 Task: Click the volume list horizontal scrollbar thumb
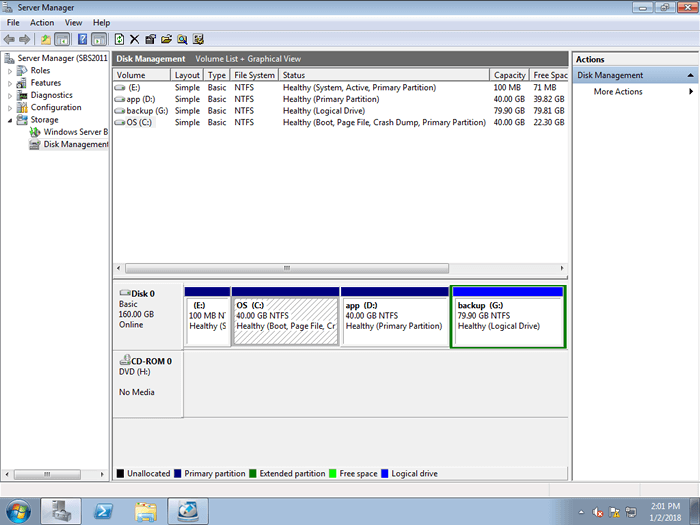coord(287,268)
